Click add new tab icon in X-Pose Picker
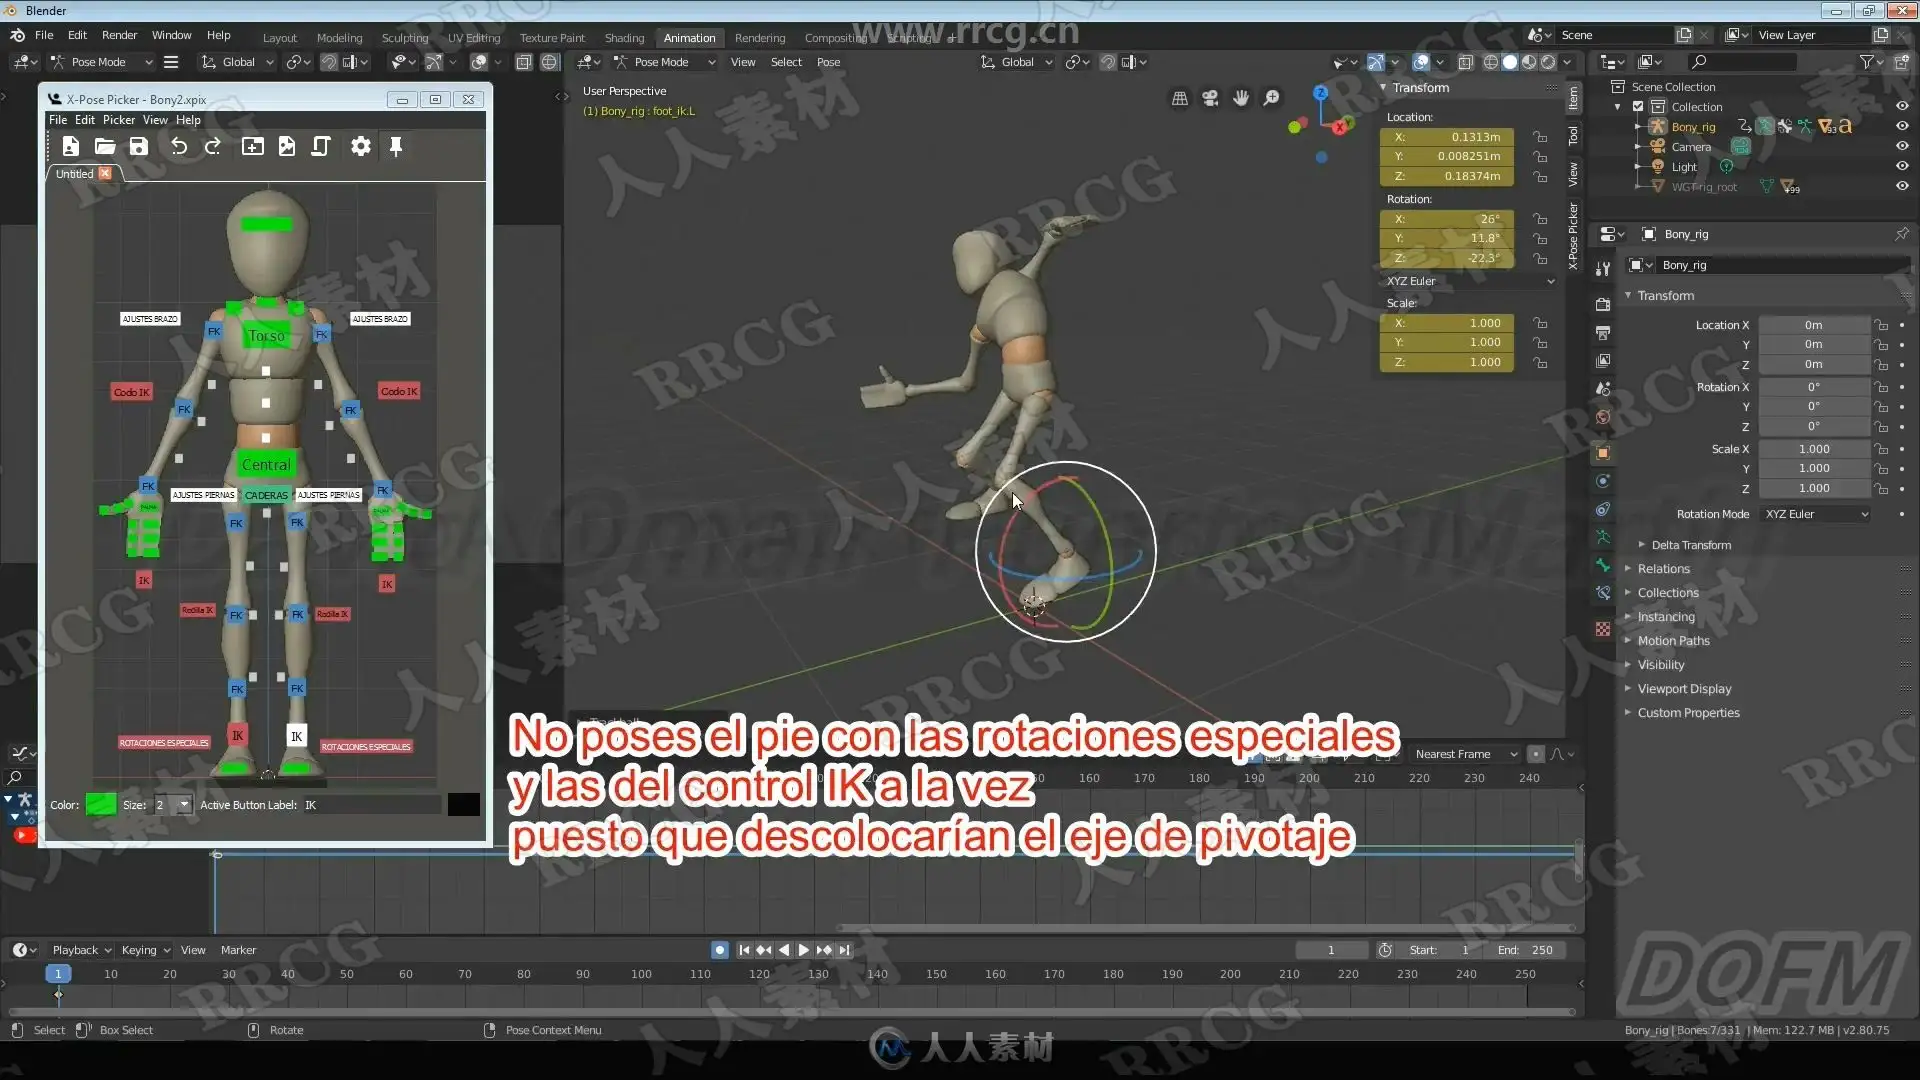This screenshot has width=1920, height=1080. point(253,147)
